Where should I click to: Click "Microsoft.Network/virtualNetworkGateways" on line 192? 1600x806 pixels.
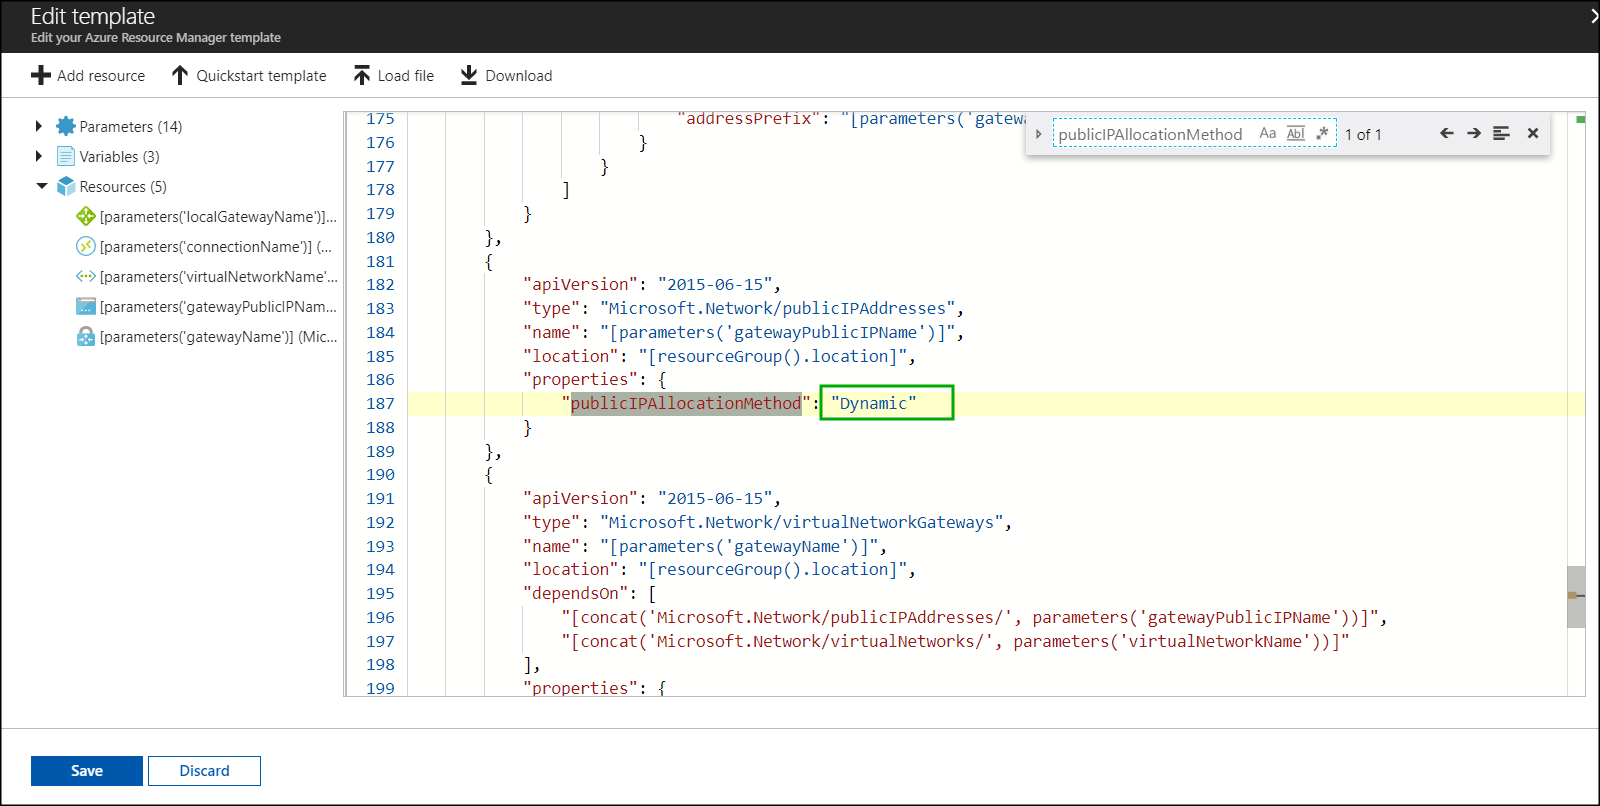point(801,522)
